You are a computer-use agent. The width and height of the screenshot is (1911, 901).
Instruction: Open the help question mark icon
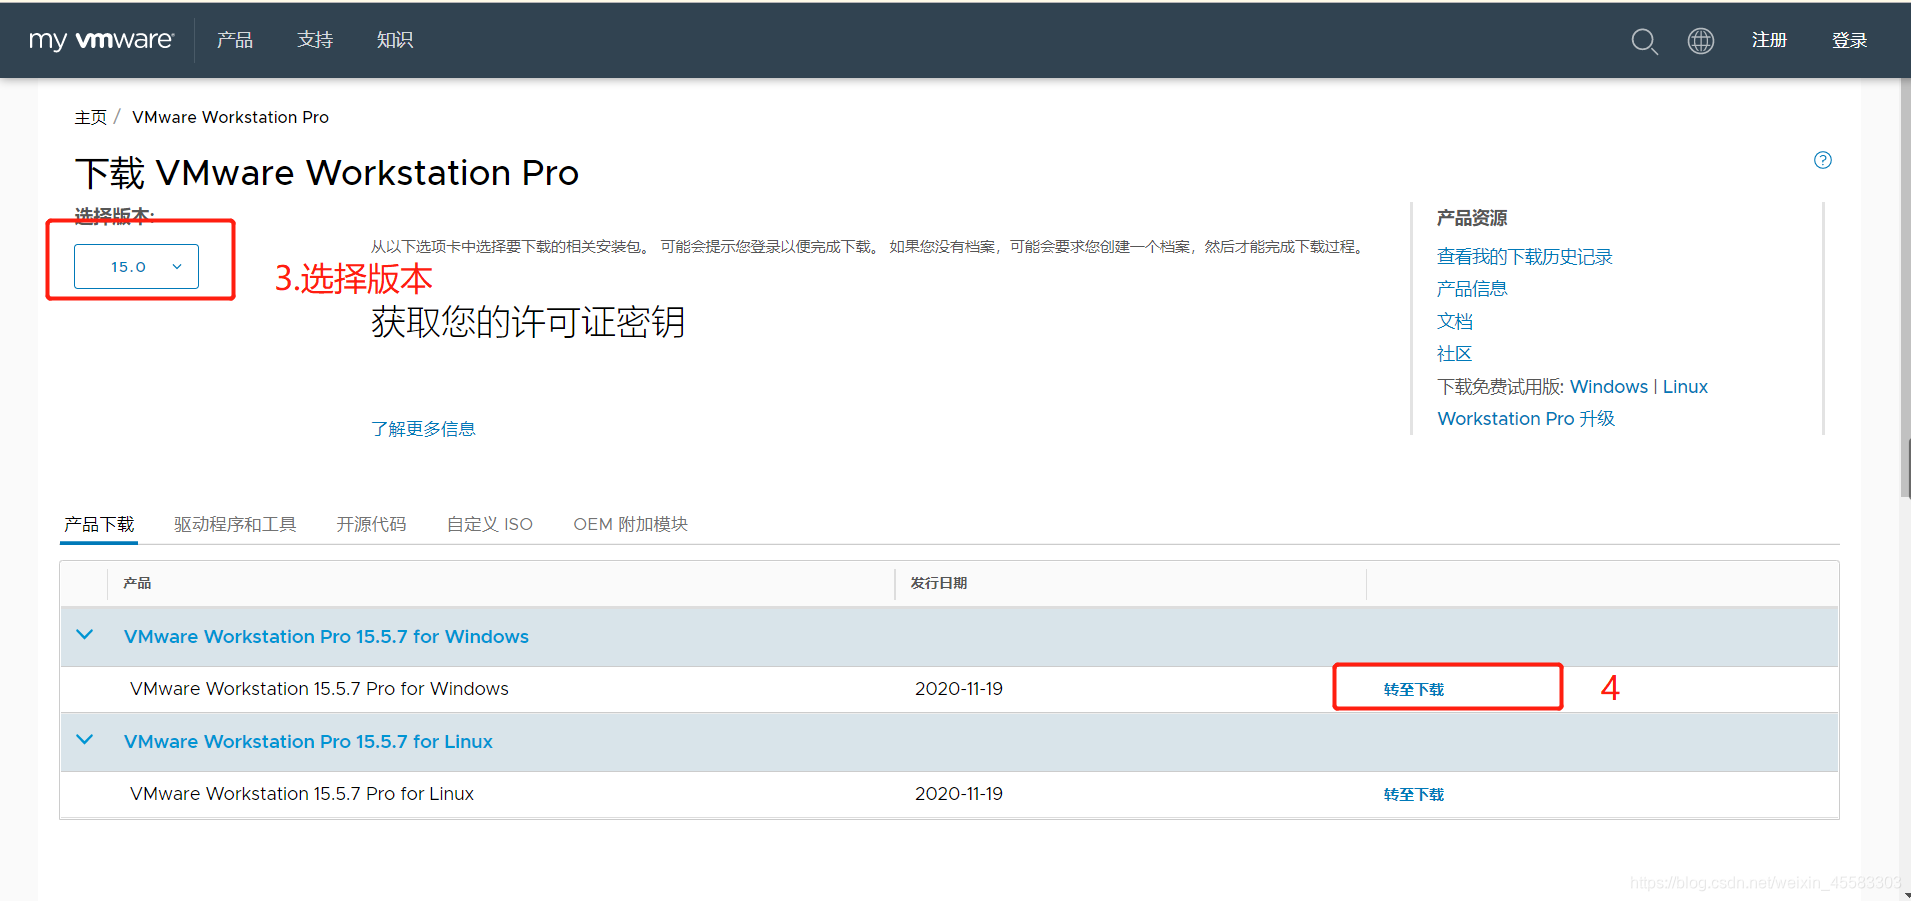click(1823, 160)
